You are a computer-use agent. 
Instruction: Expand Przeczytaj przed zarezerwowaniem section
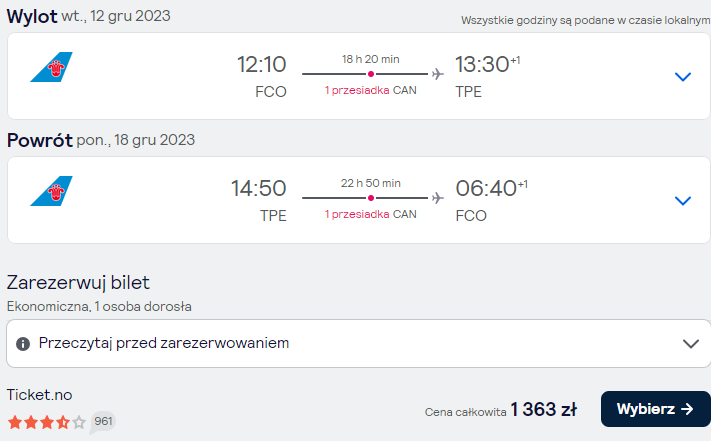(359, 344)
